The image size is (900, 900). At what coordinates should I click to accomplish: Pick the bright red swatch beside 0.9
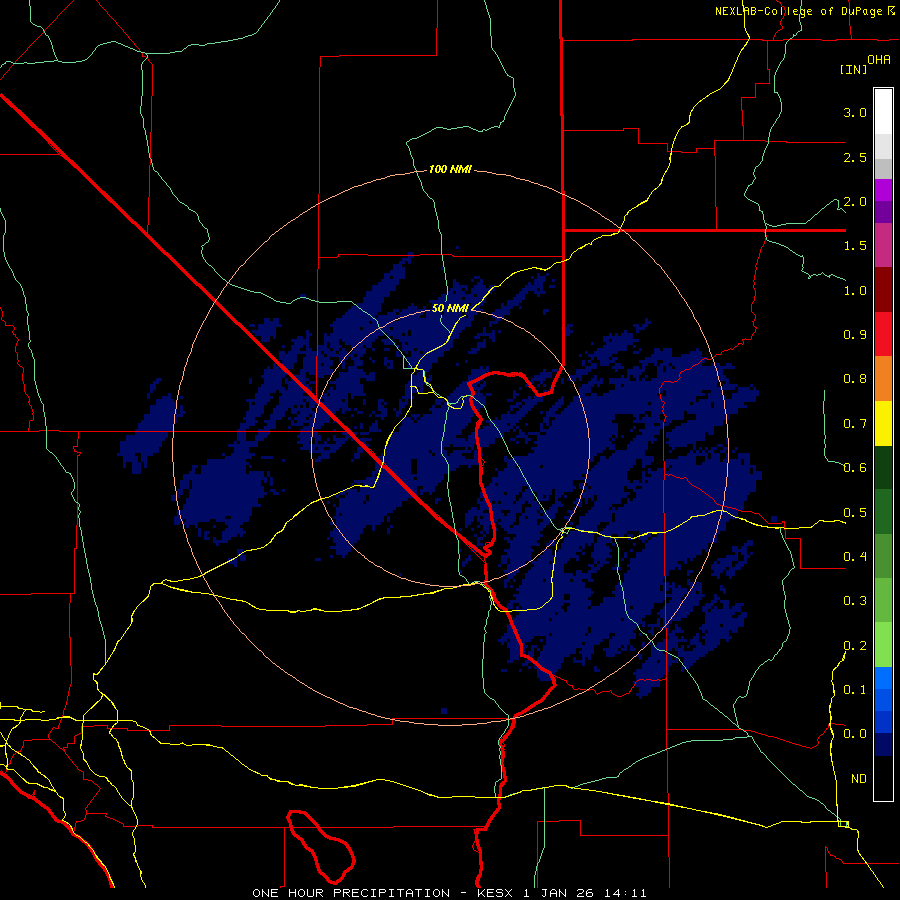pos(883,334)
